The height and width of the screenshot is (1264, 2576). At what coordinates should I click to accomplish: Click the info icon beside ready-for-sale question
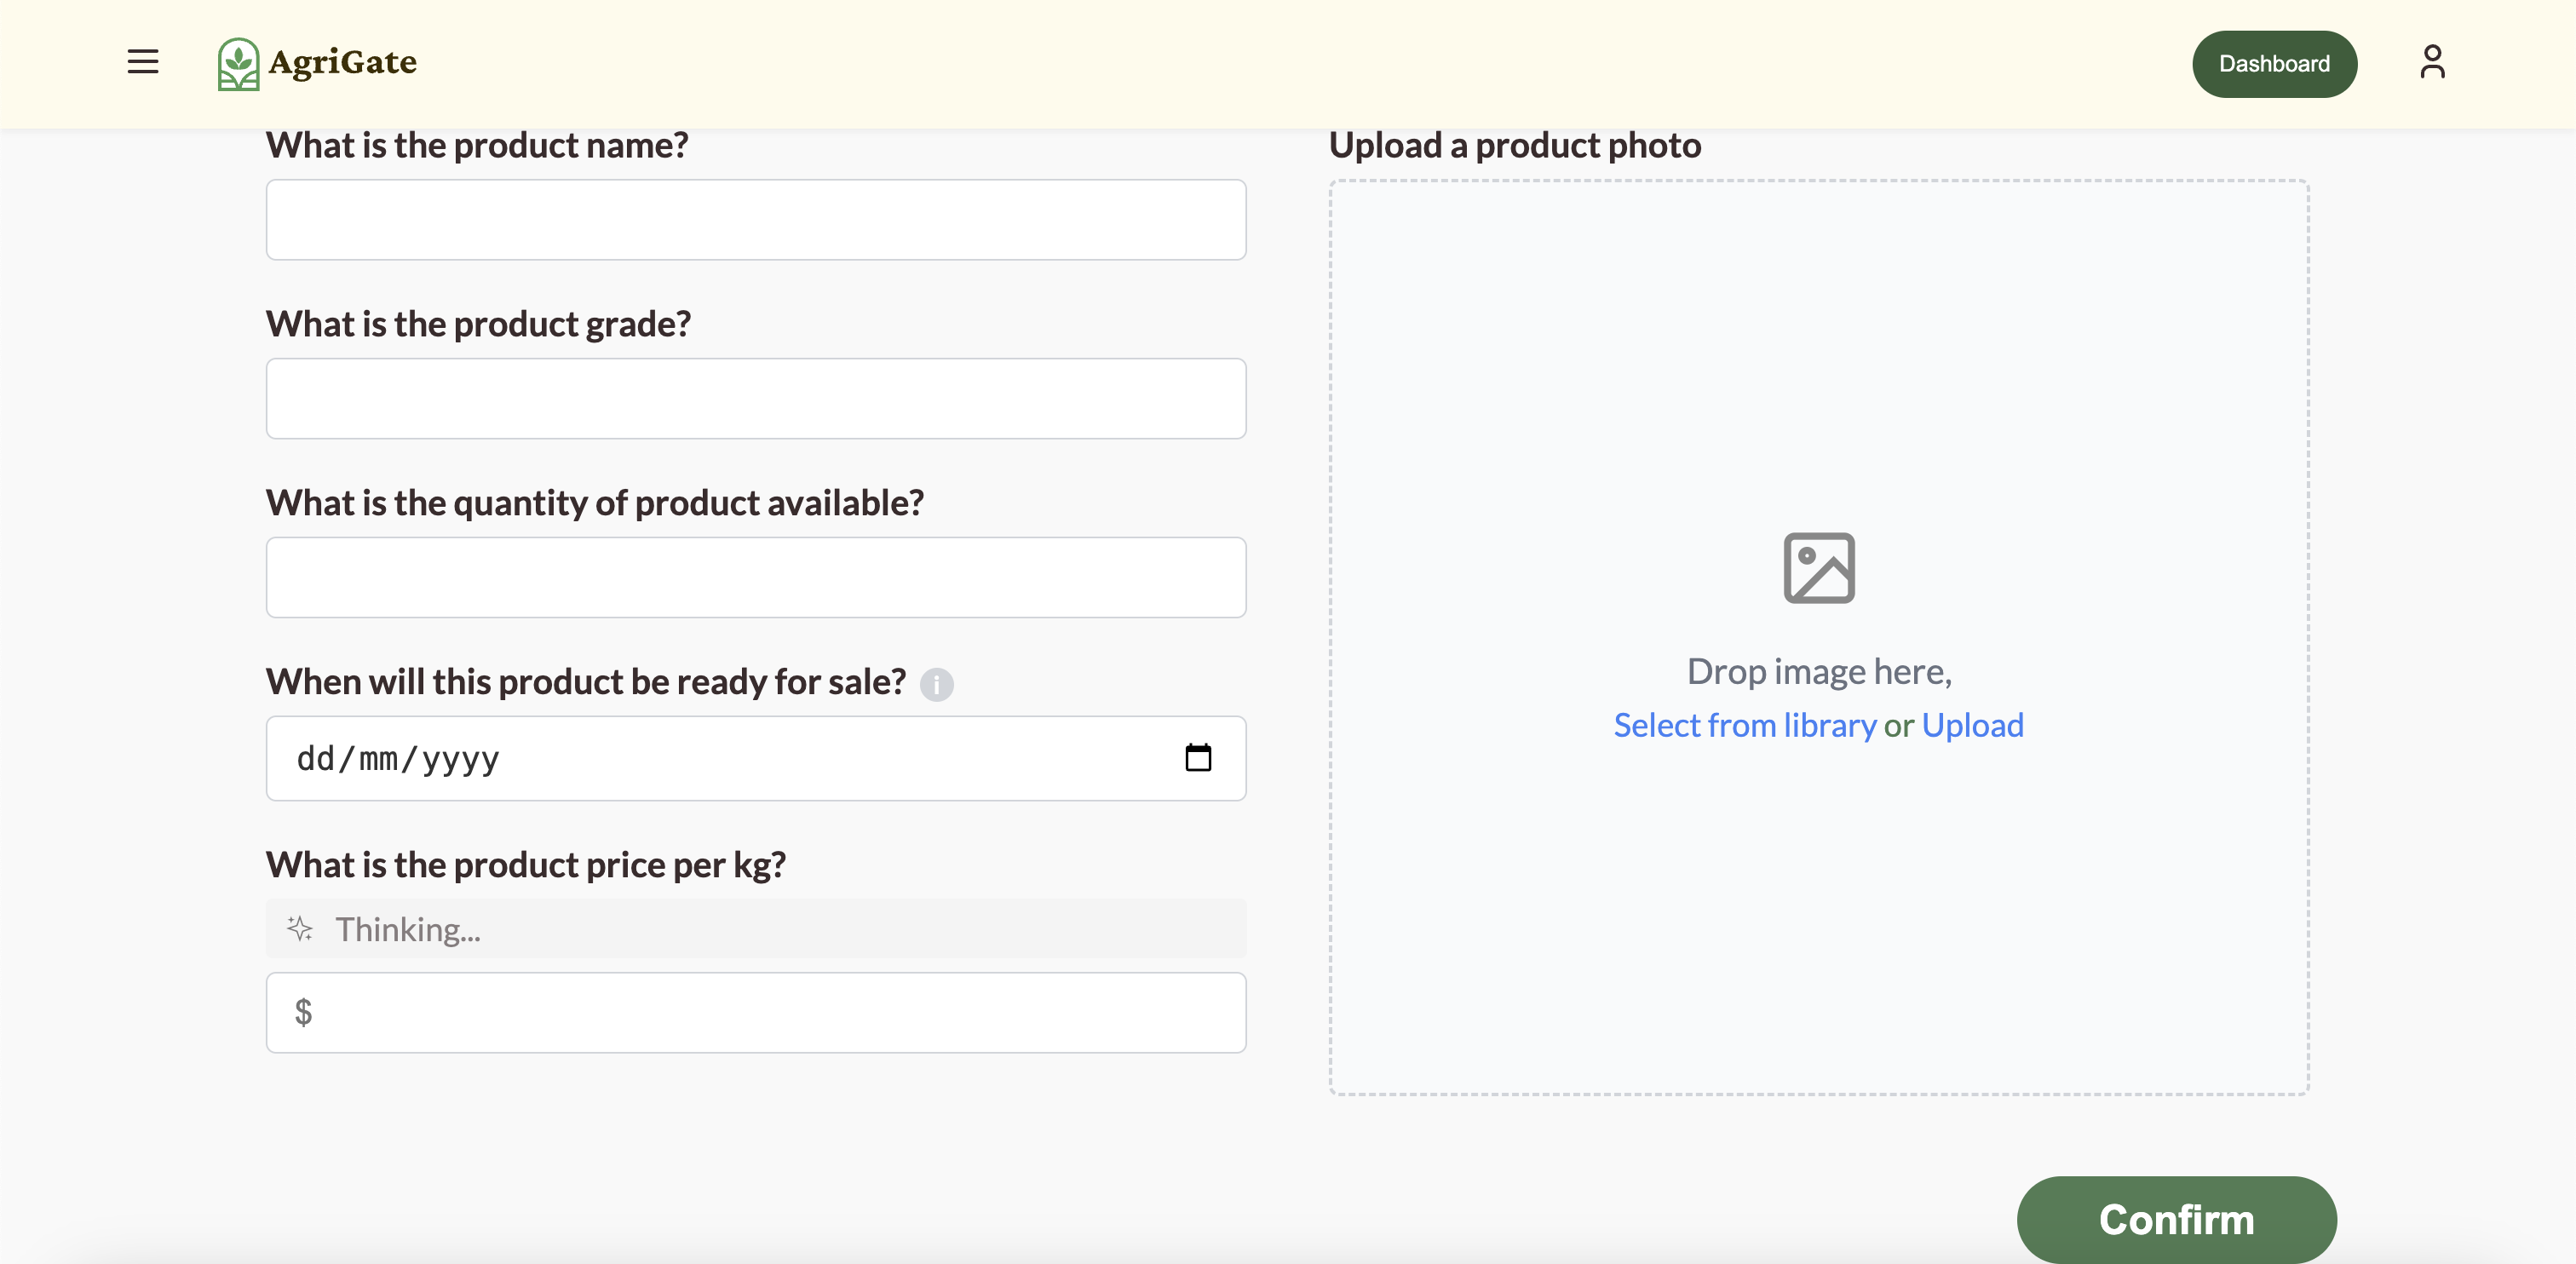click(936, 684)
